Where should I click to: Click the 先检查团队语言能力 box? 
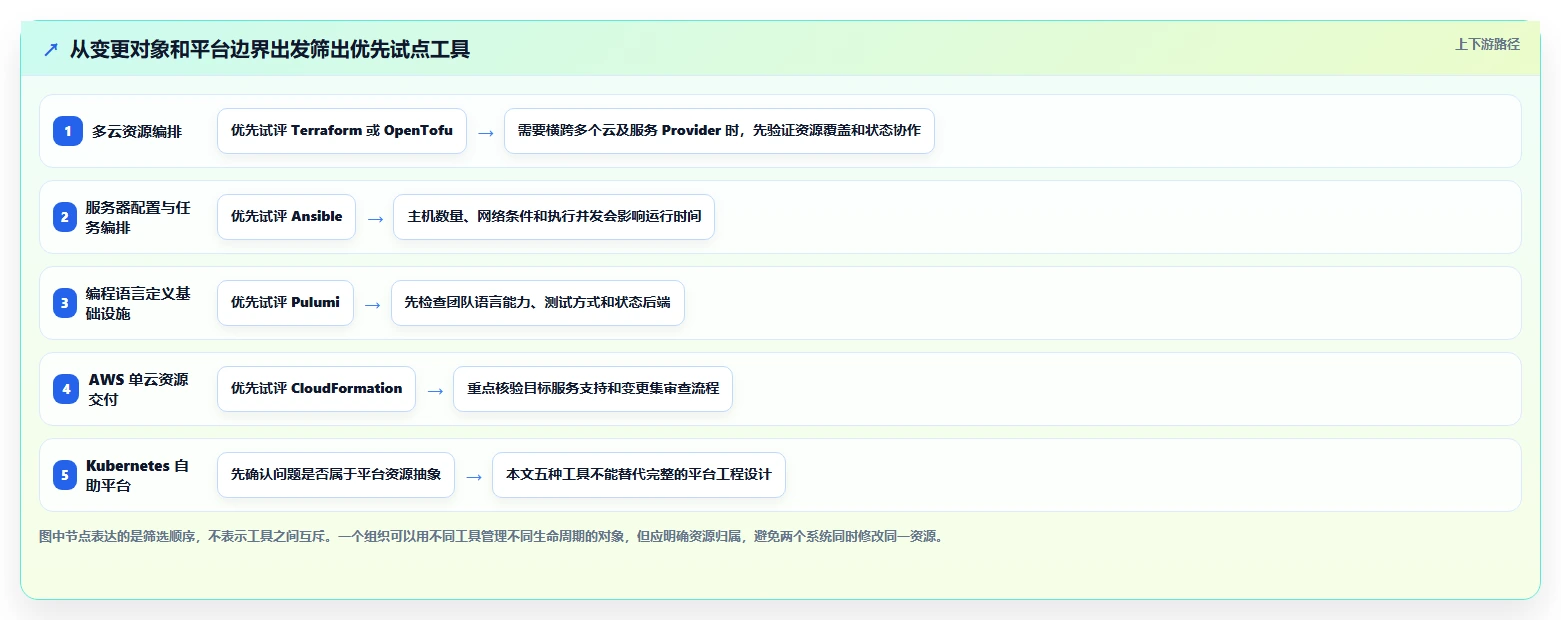[538, 303]
